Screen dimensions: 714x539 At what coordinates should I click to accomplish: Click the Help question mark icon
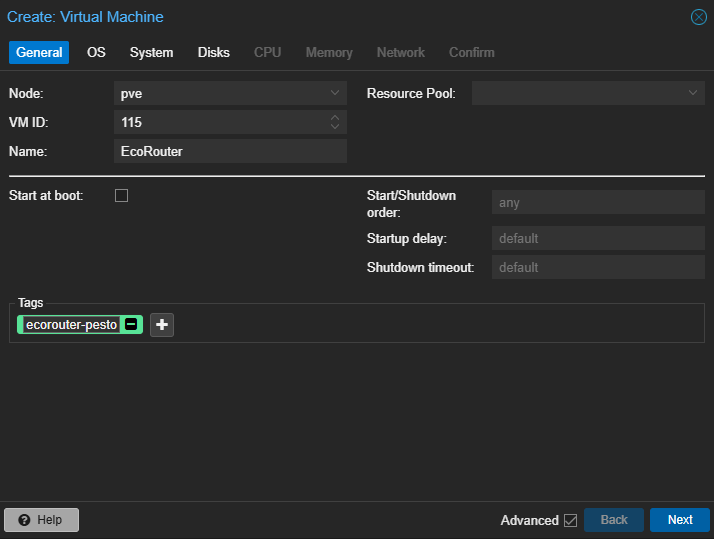click(x=24, y=520)
